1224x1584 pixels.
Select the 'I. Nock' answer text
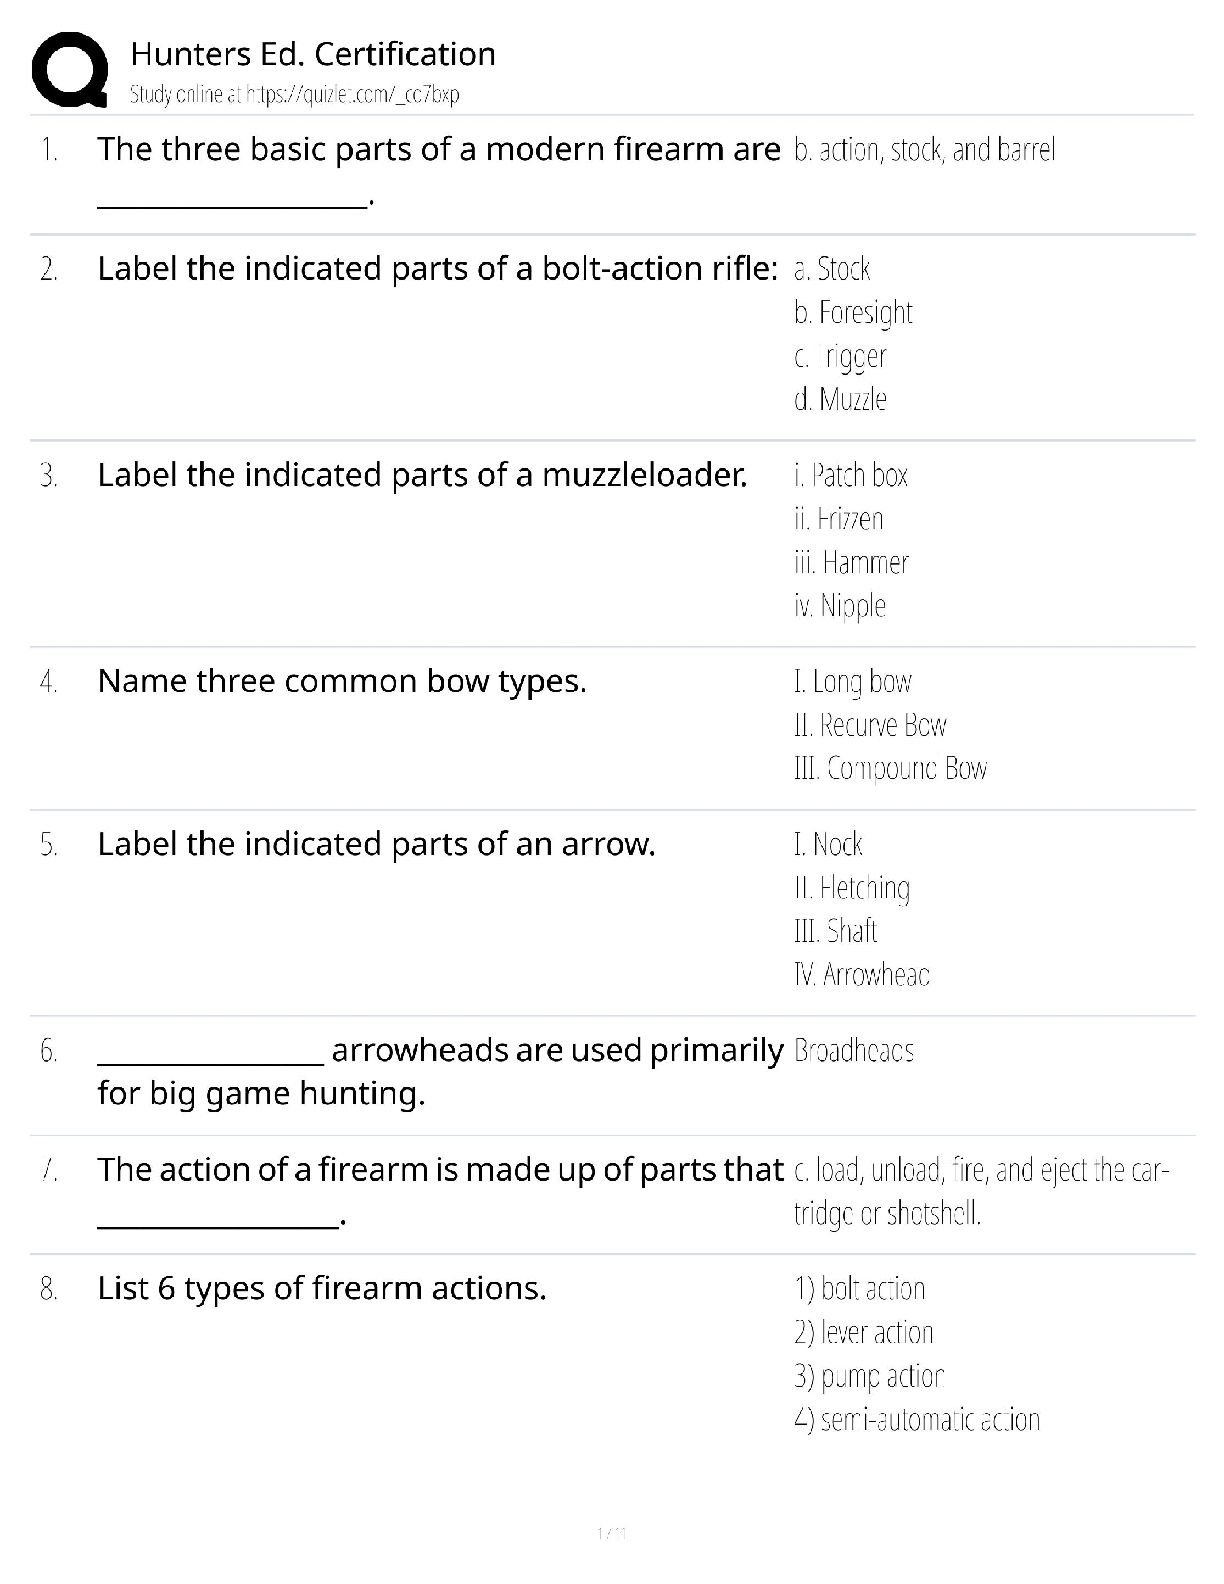click(x=828, y=844)
